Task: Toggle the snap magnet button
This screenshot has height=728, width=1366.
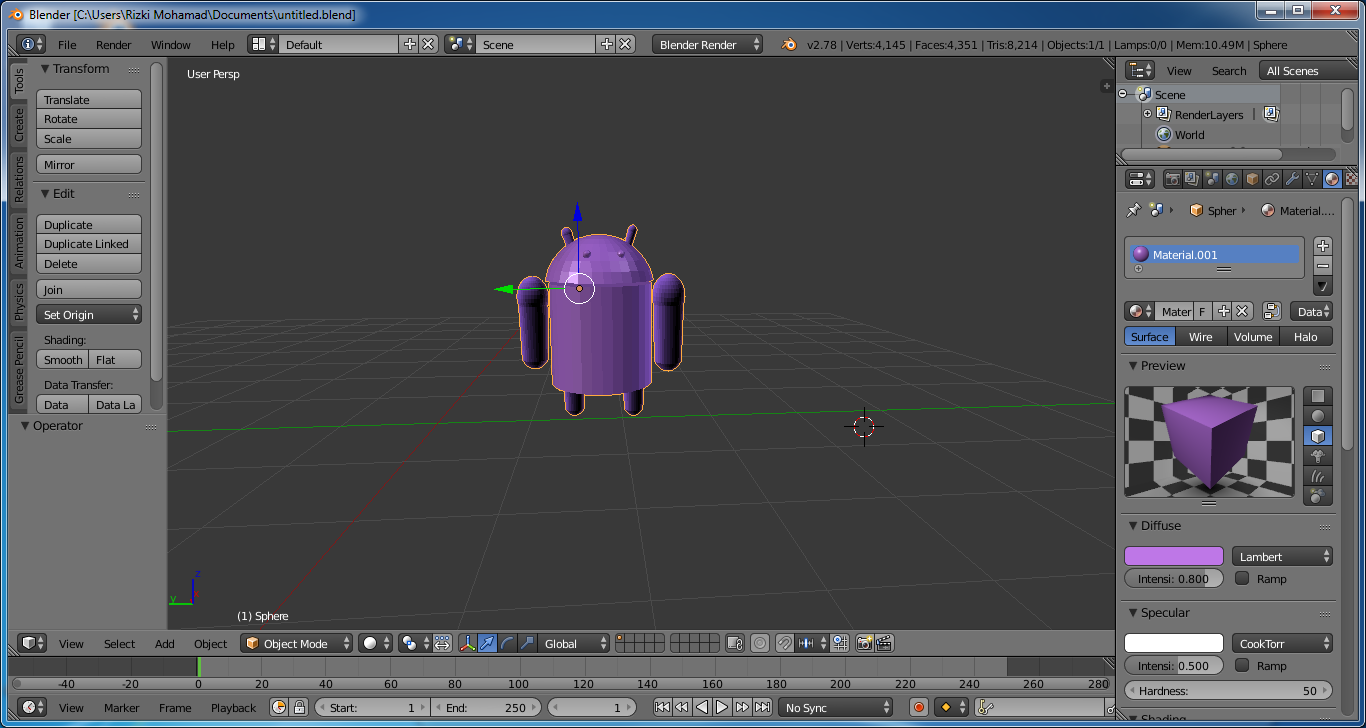Action: pyautogui.click(x=785, y=643)
